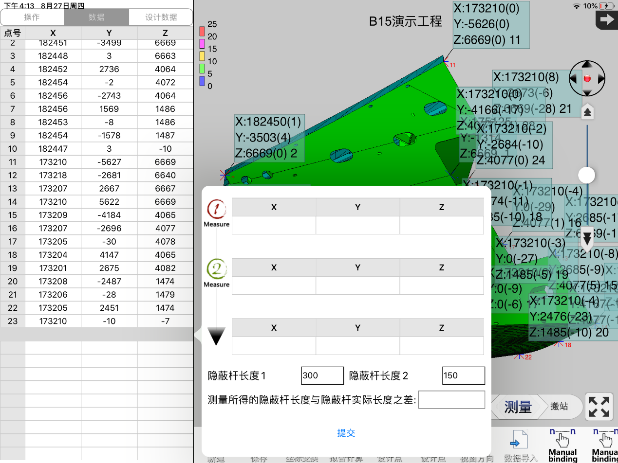Click the zoom-out down arrow below slider
This screenshot has width=618, height=463.
[587, 239]
